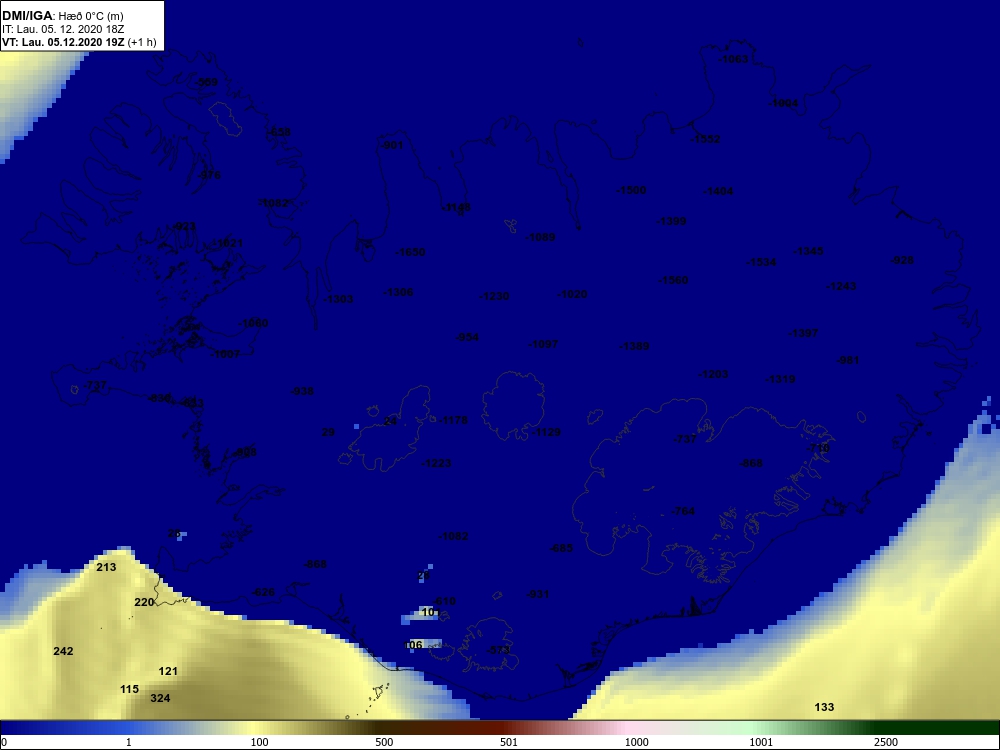Click the map value -1178
This screenshot has height=750, width=1000.
[453, 420]
